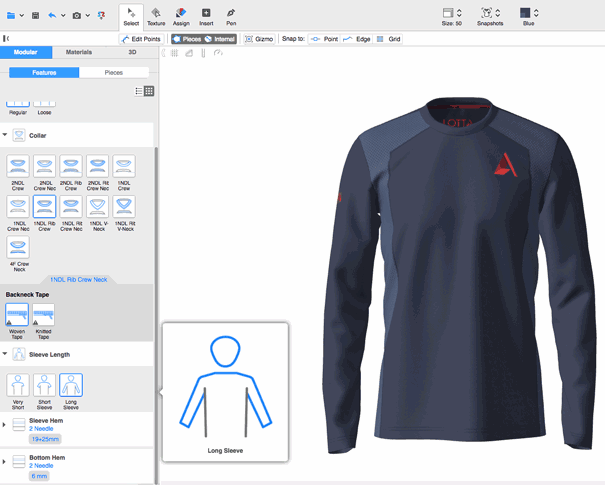Expand the Bottom Hem section
Screen dimensions: 605x485
tap(4, 461)
